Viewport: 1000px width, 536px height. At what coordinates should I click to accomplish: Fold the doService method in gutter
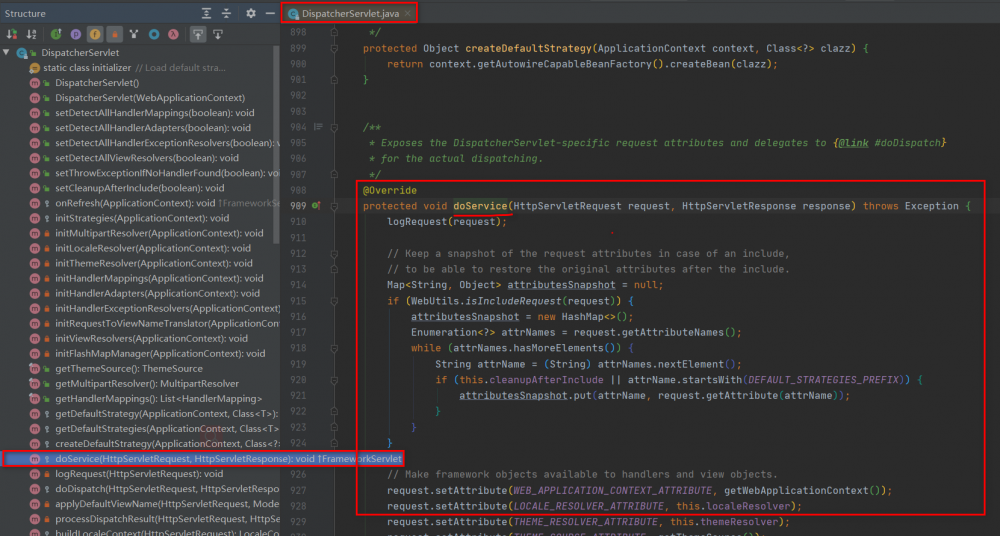(333, 206)
